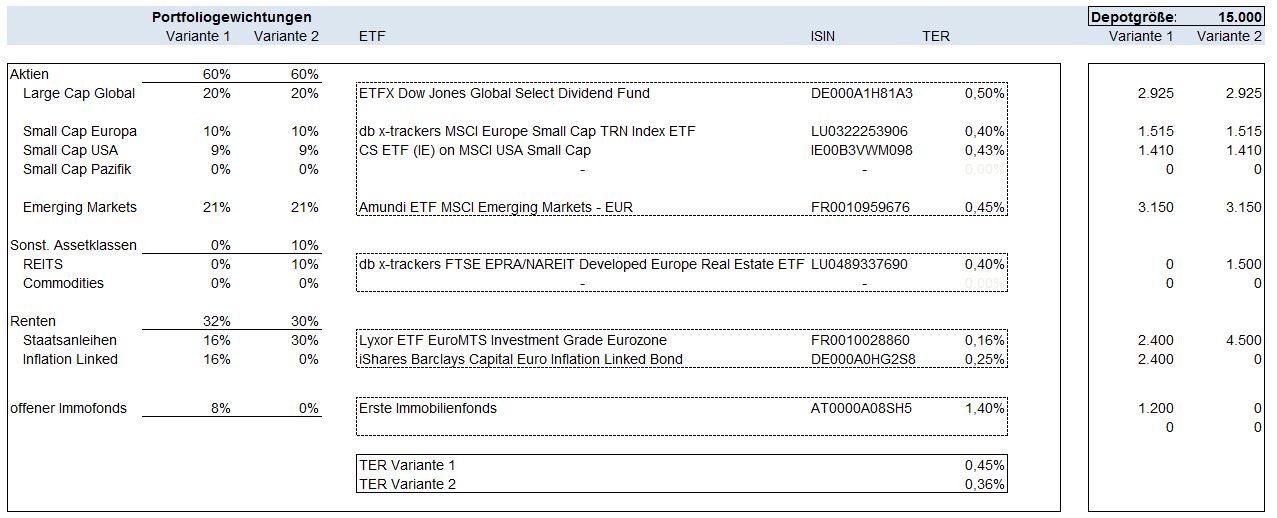Select the ISIN column header
Viewport: 1277px width, 518px height.
[822, 36]
